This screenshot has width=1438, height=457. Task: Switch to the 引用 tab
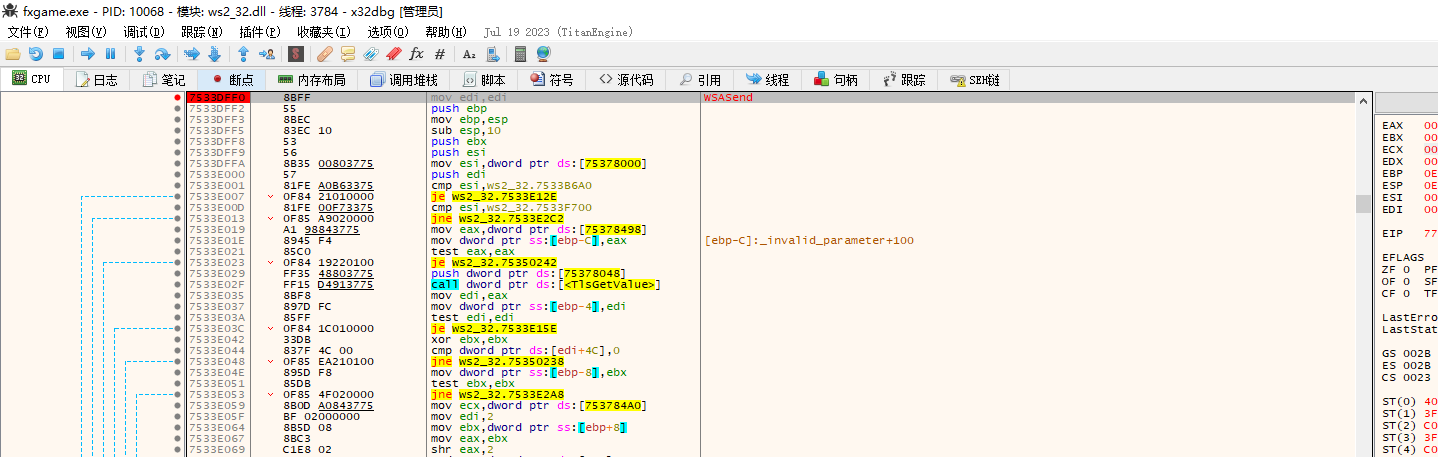tap(700, 80)
